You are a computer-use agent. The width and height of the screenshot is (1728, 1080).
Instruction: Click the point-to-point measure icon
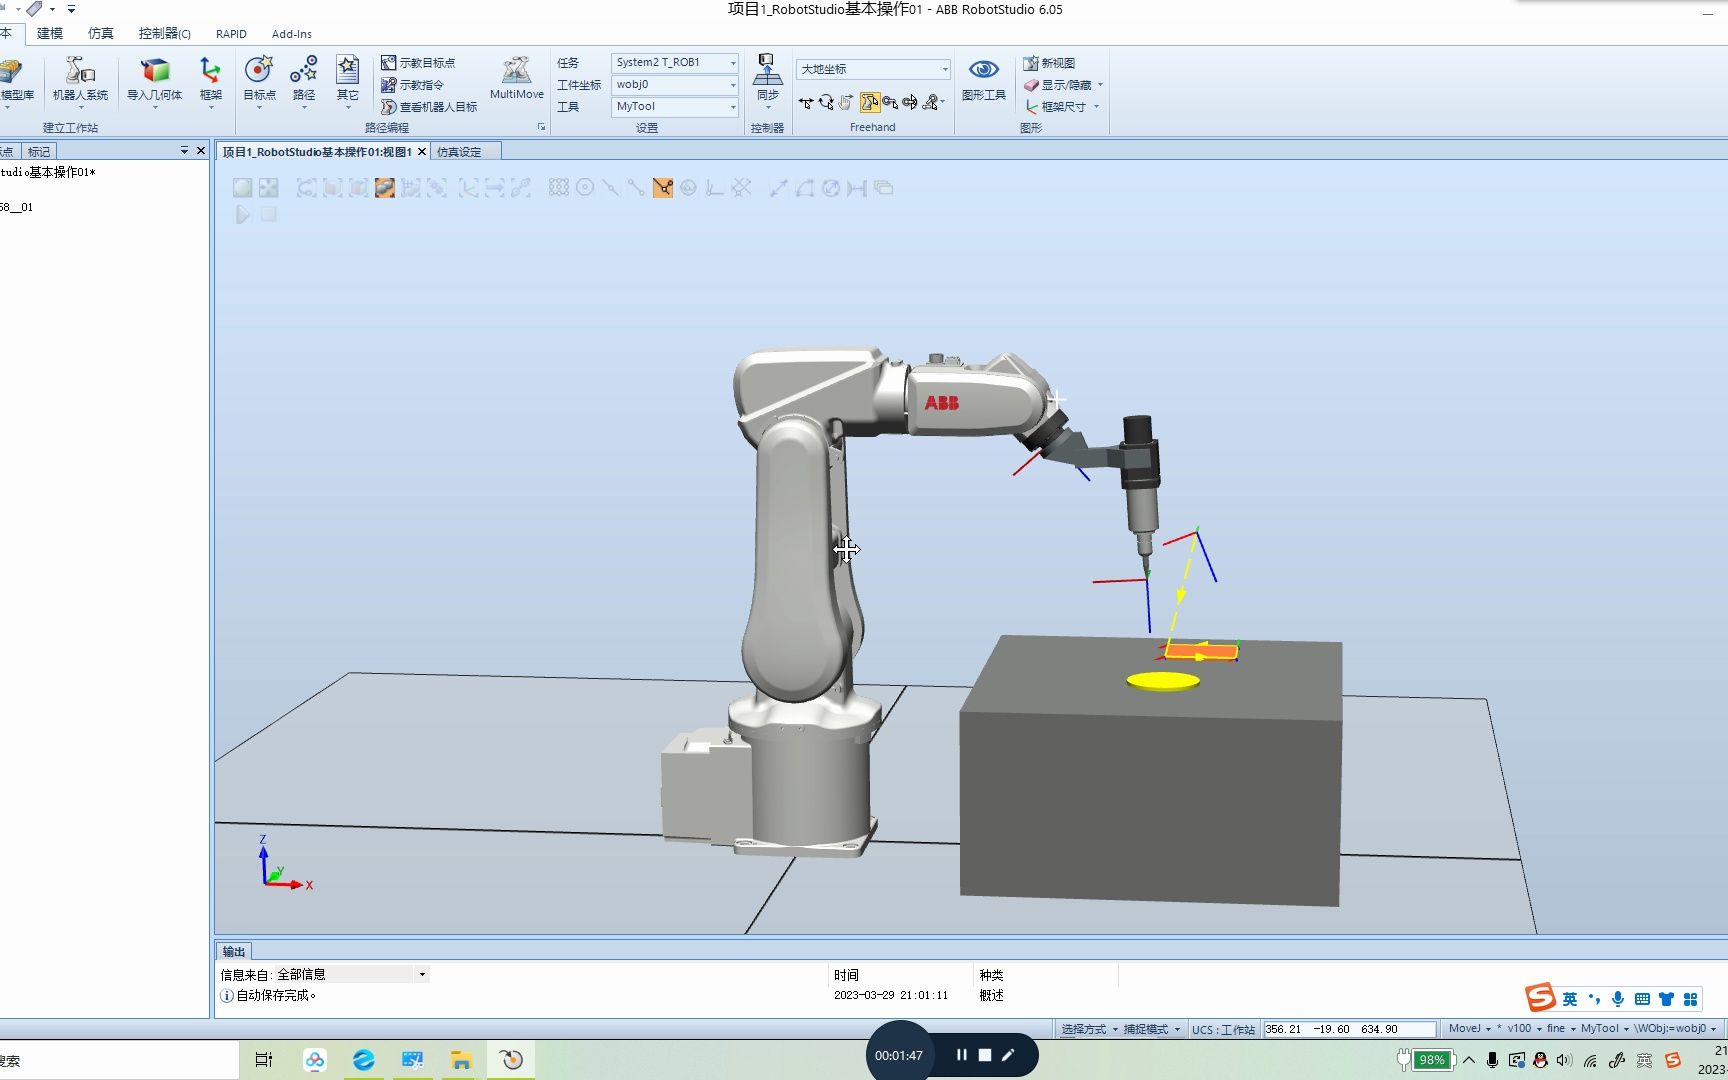pos(779,188)
